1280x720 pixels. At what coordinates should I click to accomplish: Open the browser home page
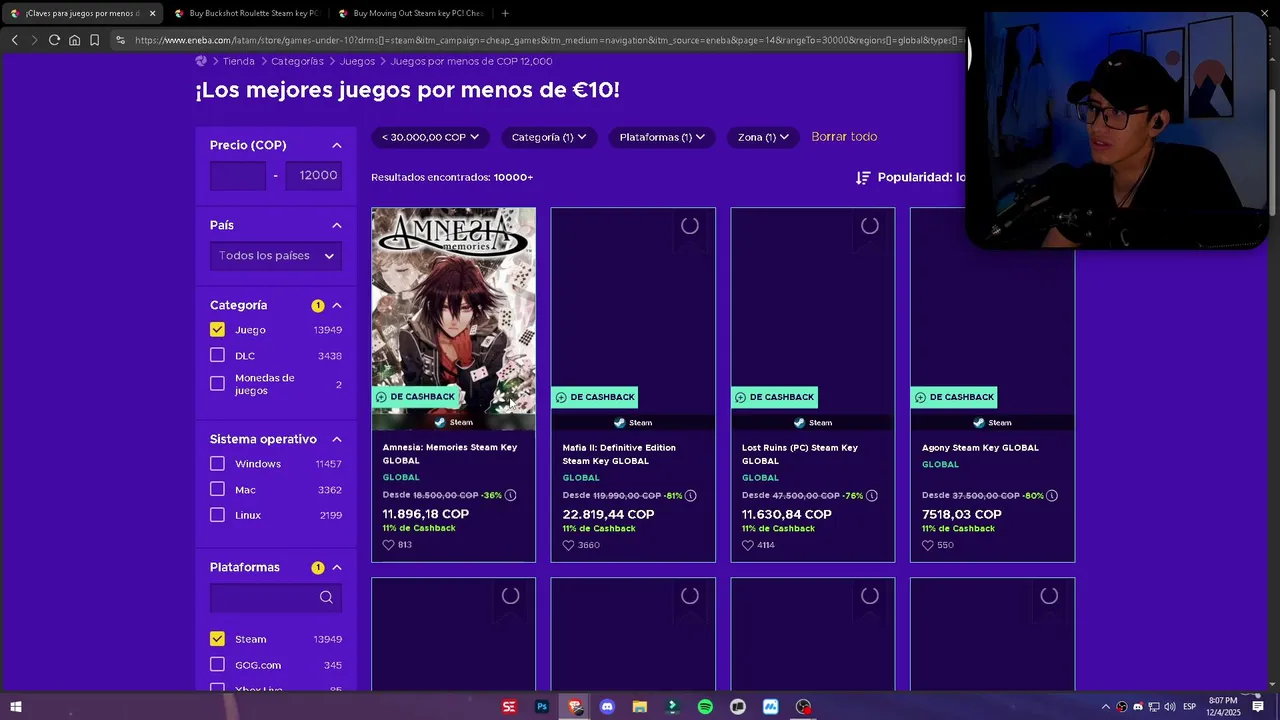pyautogui.click(x=74, y=40)
